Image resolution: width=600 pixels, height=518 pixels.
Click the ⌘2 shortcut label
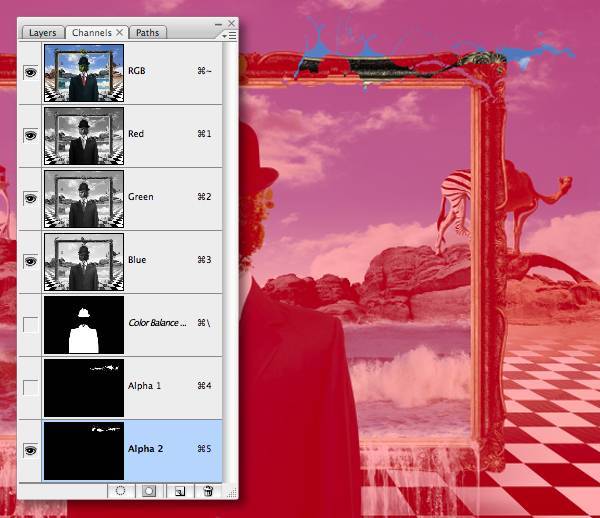pyautogui.click(x=204, y=197)
